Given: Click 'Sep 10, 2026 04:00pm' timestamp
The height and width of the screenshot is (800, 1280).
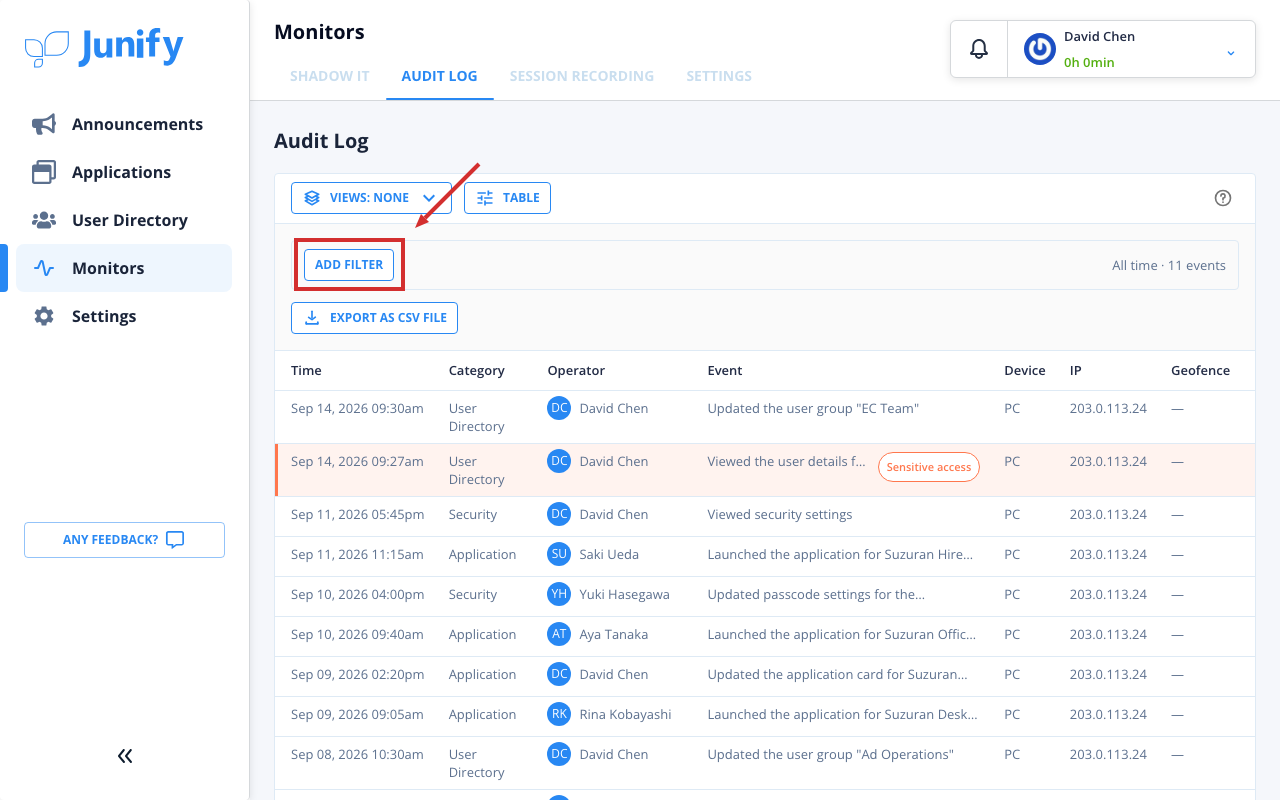Looking at the screenshot, I should coord(357,595).
